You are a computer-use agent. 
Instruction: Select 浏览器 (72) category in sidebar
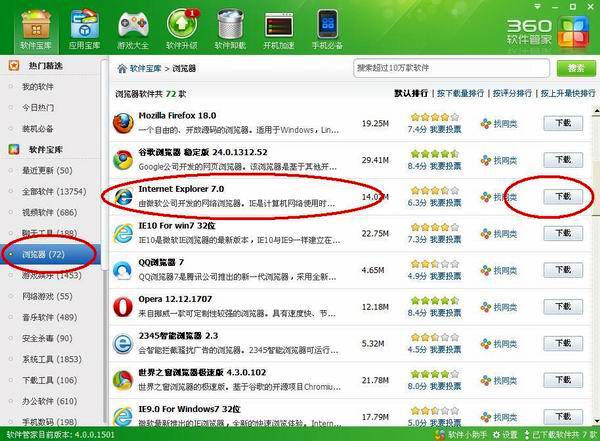point(44,254)
